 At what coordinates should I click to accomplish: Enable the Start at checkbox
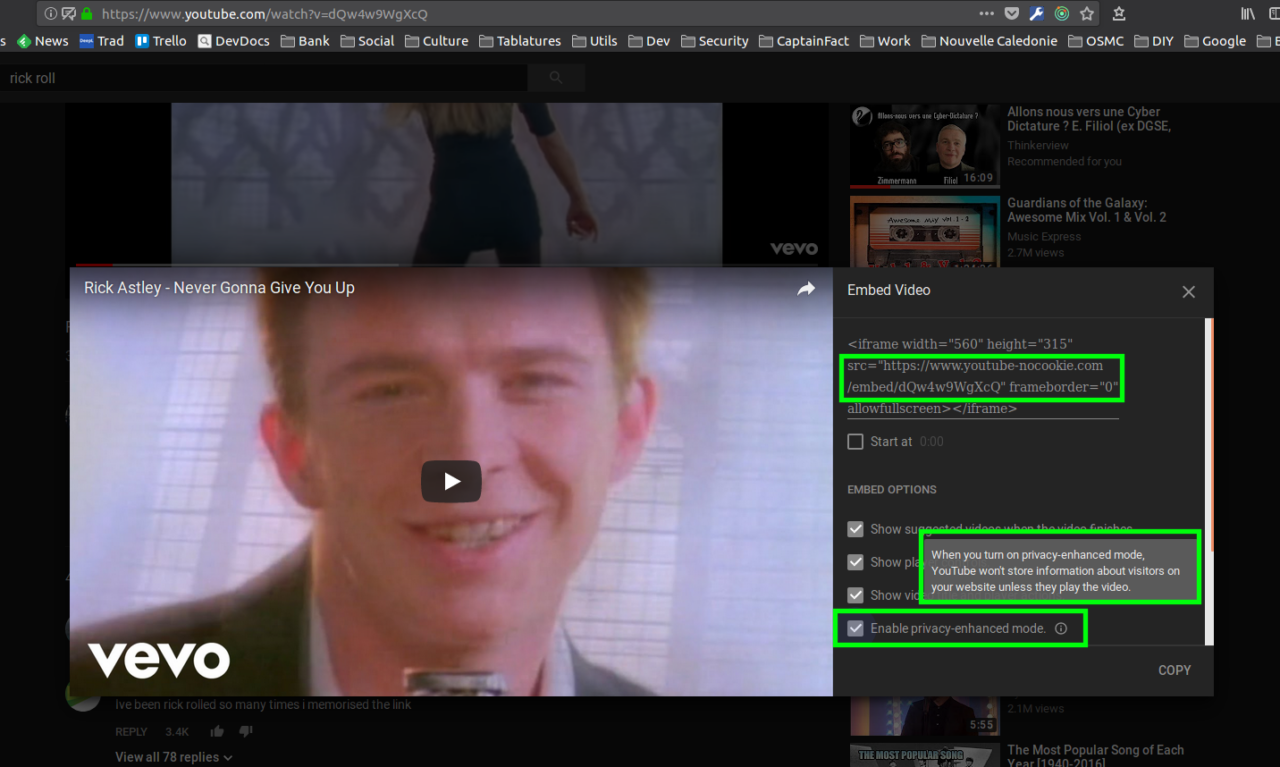click(x=855, y=442)
